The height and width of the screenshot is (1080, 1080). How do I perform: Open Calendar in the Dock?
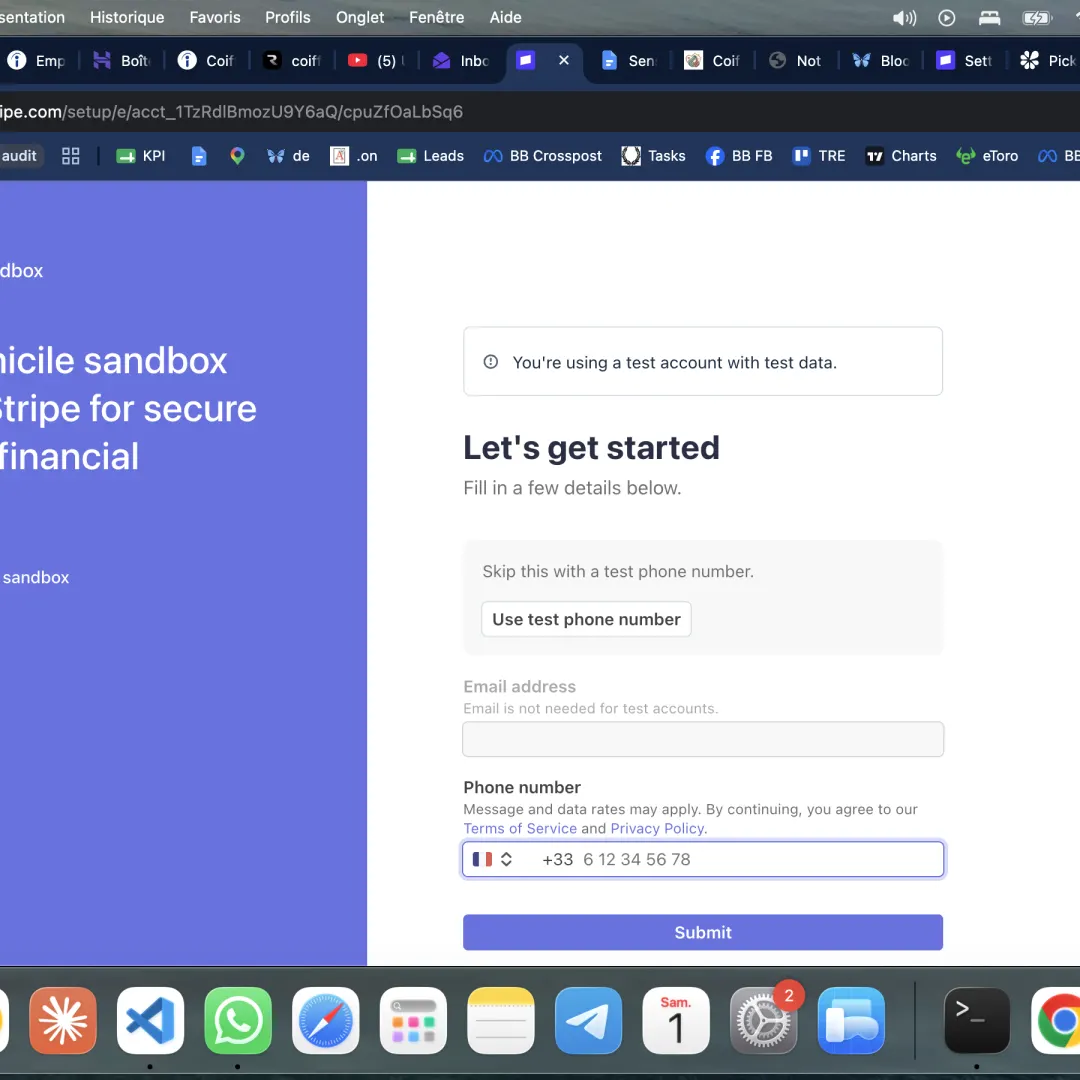coord(676,1020)
